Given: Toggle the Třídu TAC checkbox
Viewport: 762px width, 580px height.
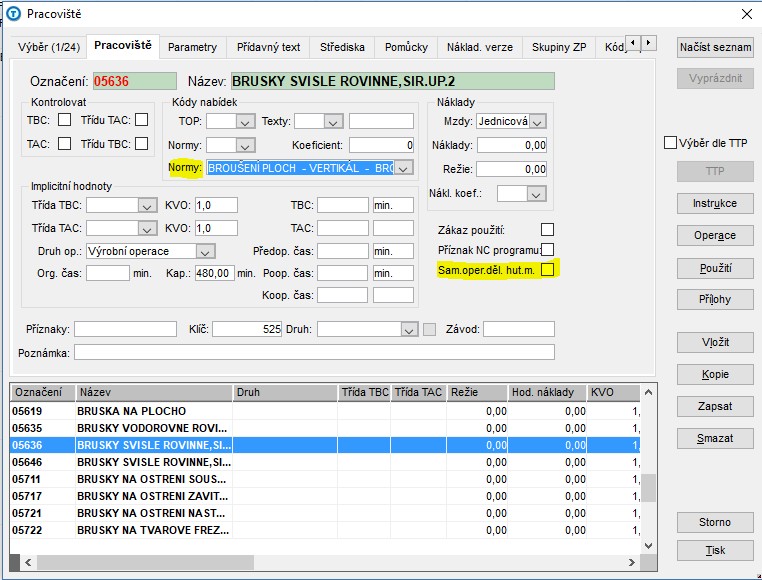Looking at the screenshot, I should 141,120.
